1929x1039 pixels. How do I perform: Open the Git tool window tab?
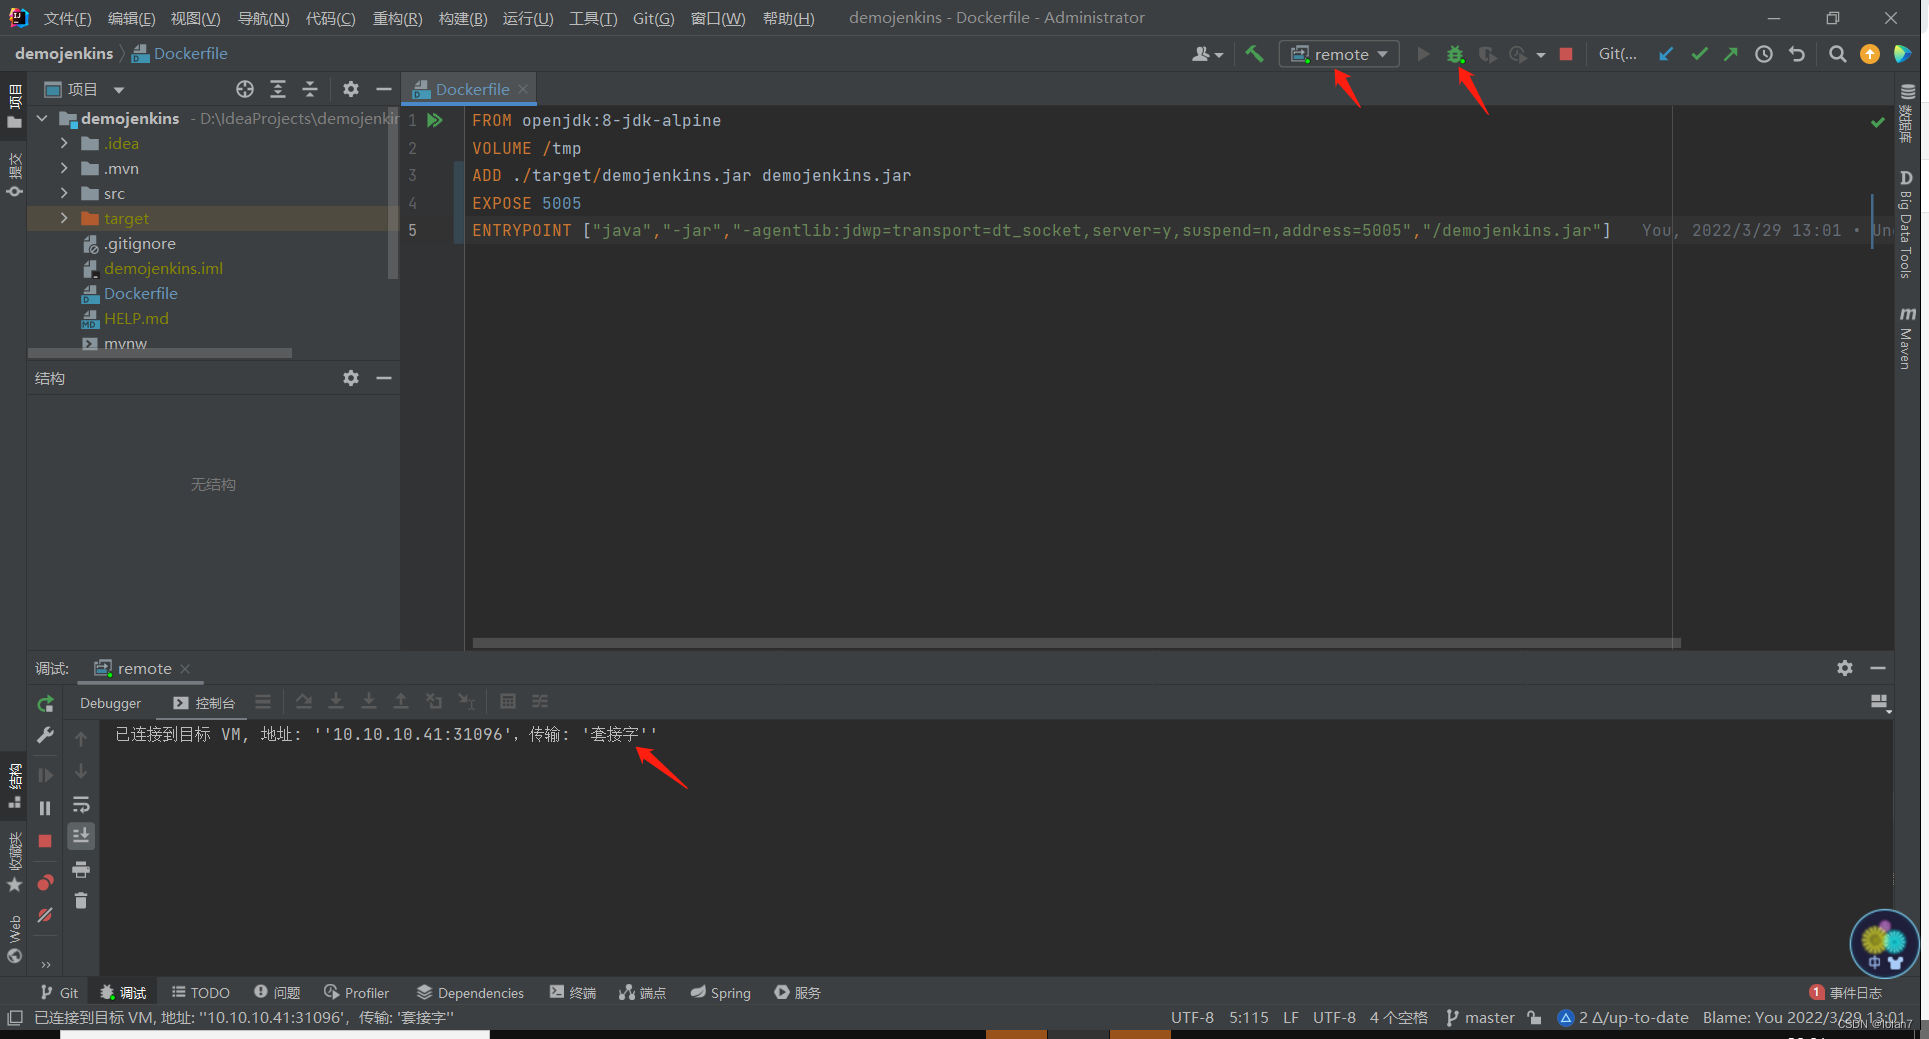coord(59,992)
